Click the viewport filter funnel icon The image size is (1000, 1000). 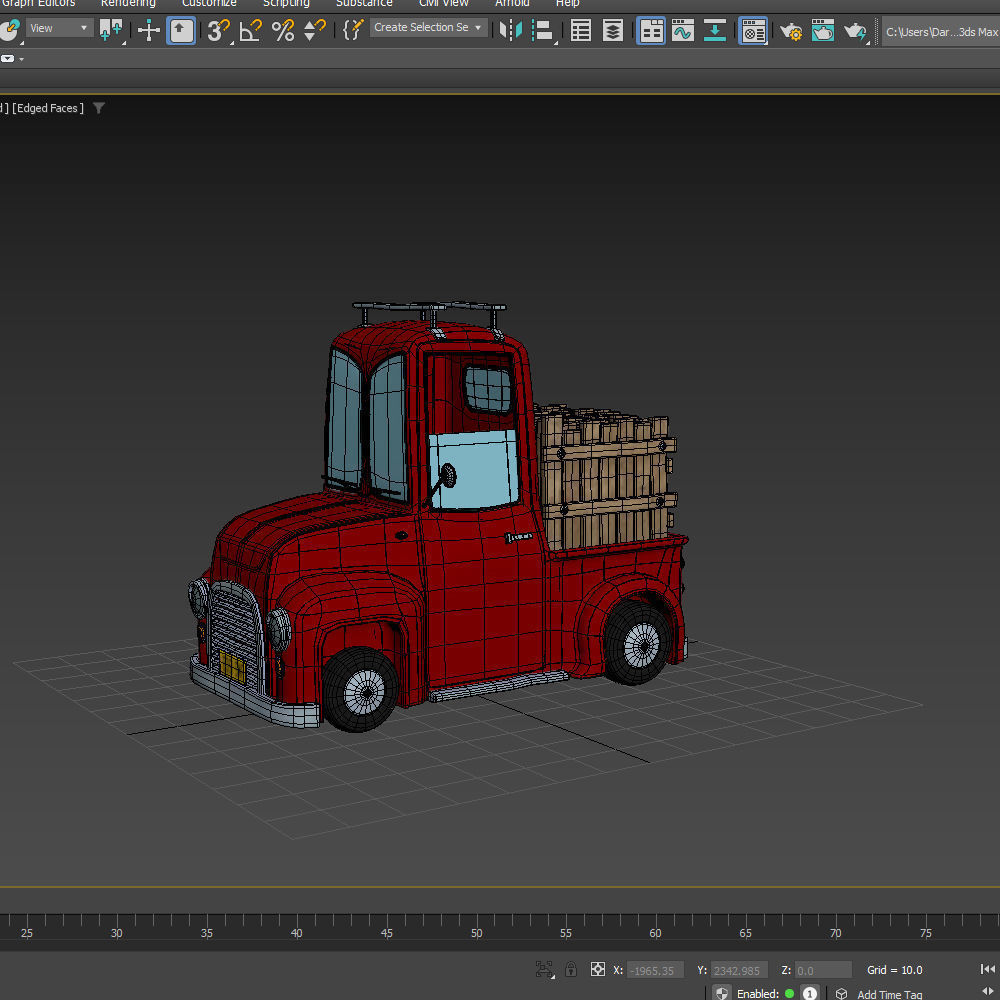(x=99, y=108)
